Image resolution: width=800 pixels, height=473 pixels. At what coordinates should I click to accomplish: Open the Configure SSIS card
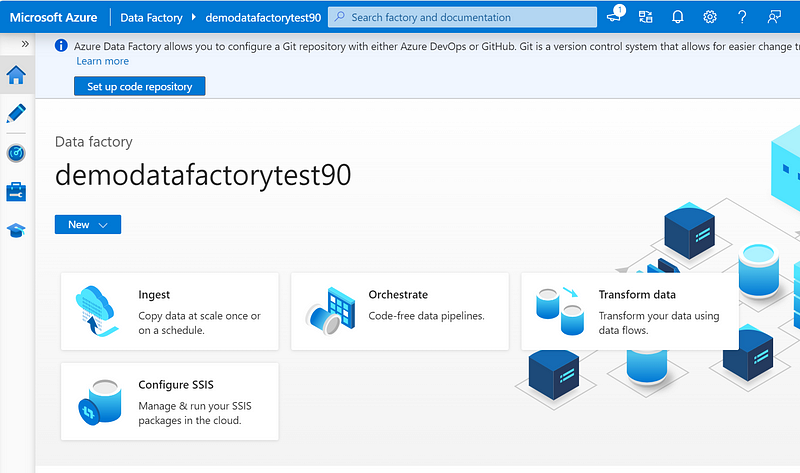(x=170, y=402)
